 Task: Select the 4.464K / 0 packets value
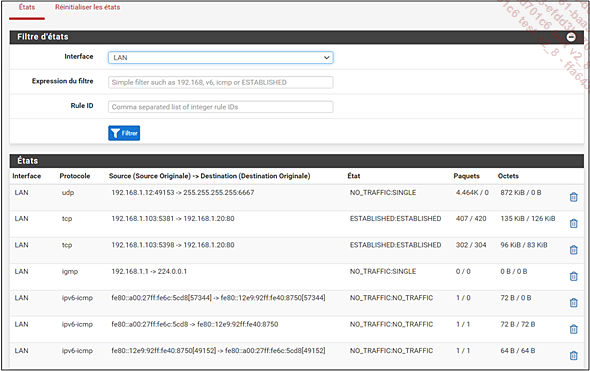(x=472, y=193)
